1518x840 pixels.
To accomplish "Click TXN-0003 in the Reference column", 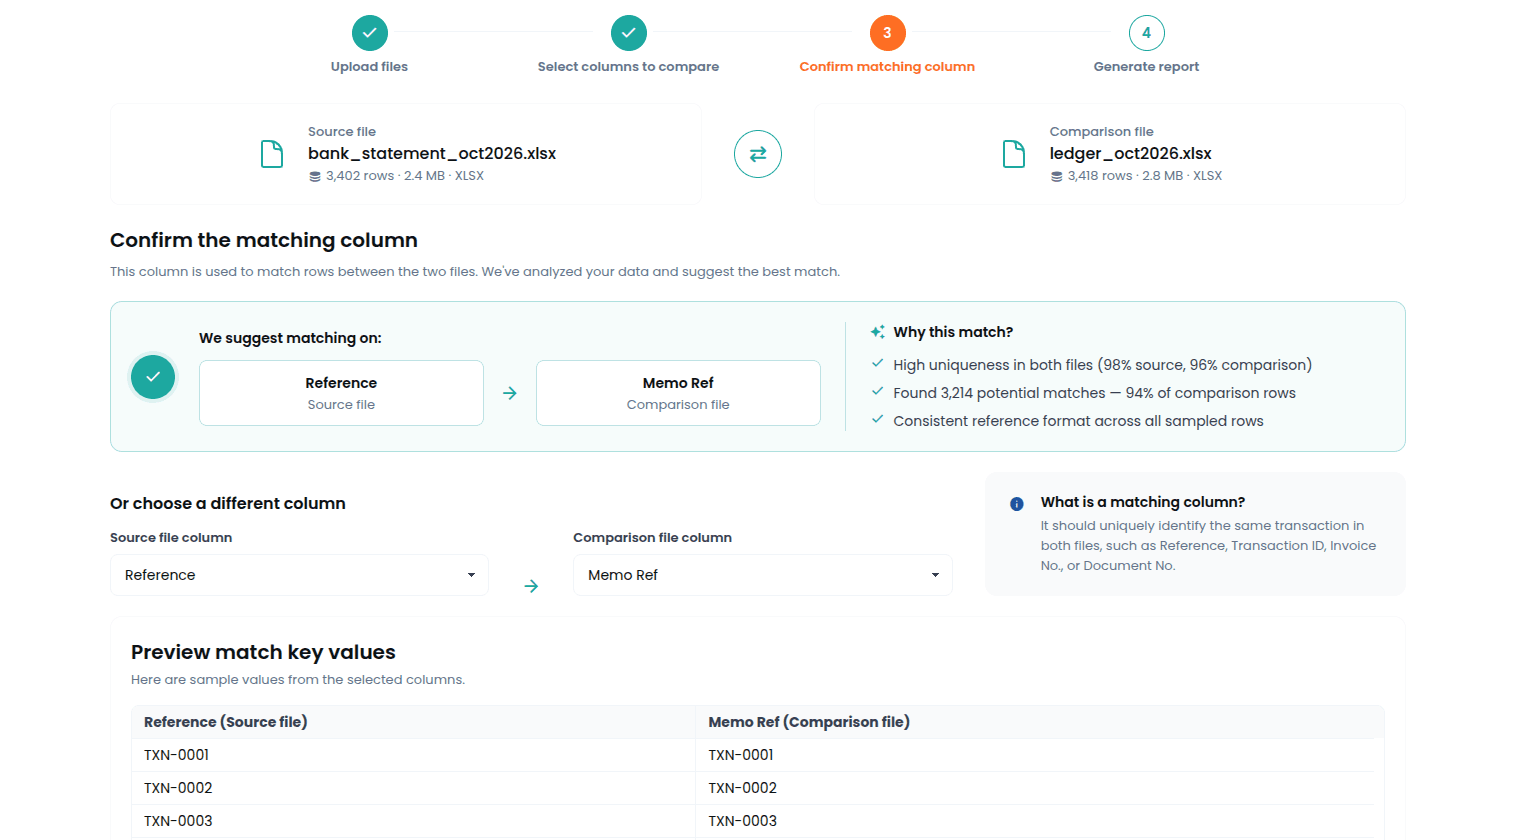I will click(x=178, y=821).
